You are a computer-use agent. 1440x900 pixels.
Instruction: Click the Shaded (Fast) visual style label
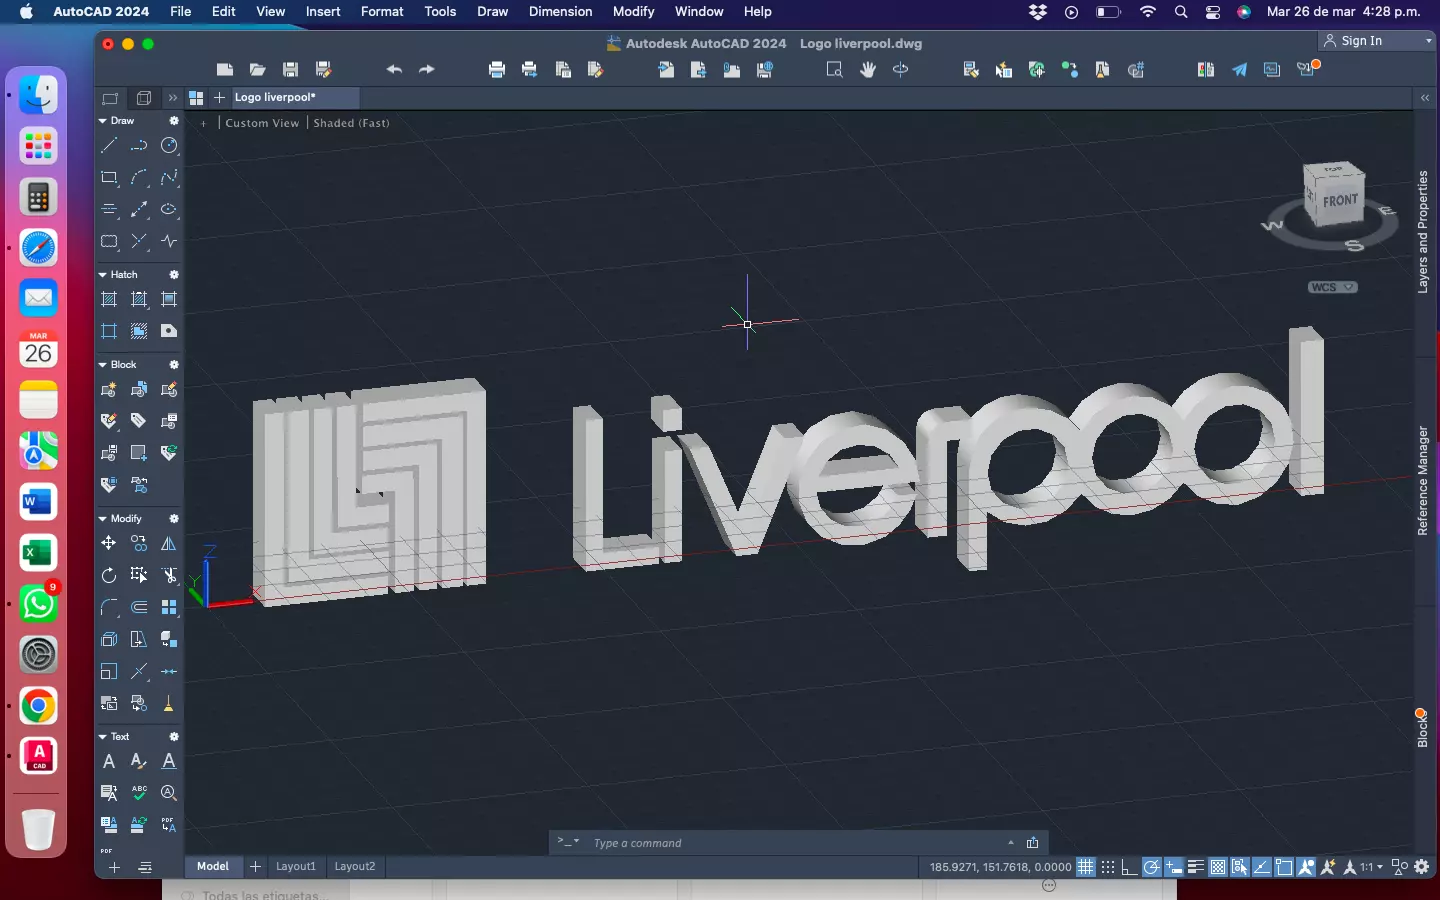coord(352,123)
